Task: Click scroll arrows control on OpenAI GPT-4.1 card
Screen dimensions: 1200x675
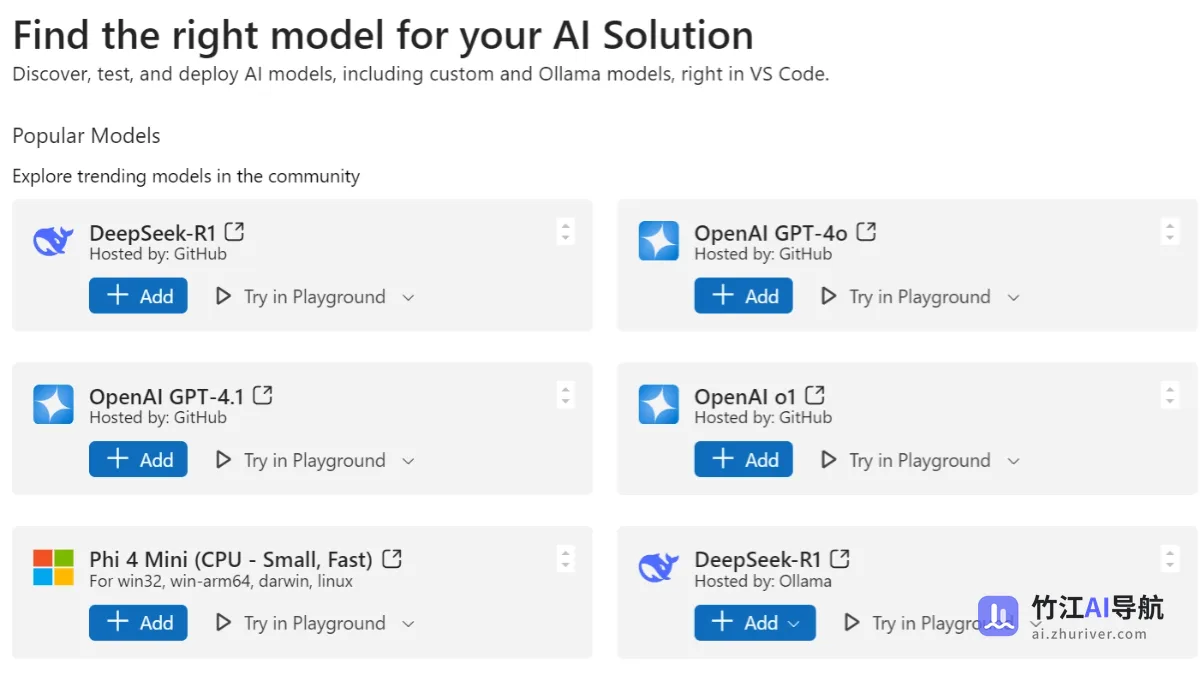Action: coord(565,395)
